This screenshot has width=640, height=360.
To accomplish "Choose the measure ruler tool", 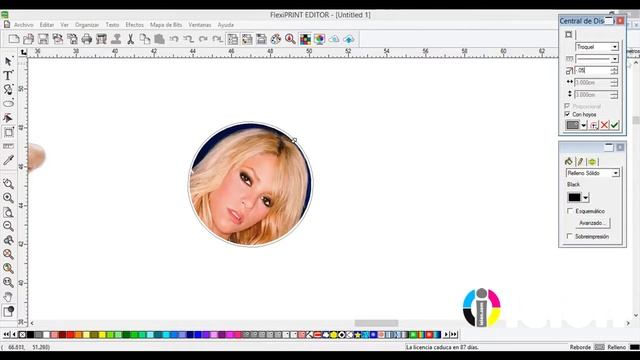I will (x=8, y=146).
